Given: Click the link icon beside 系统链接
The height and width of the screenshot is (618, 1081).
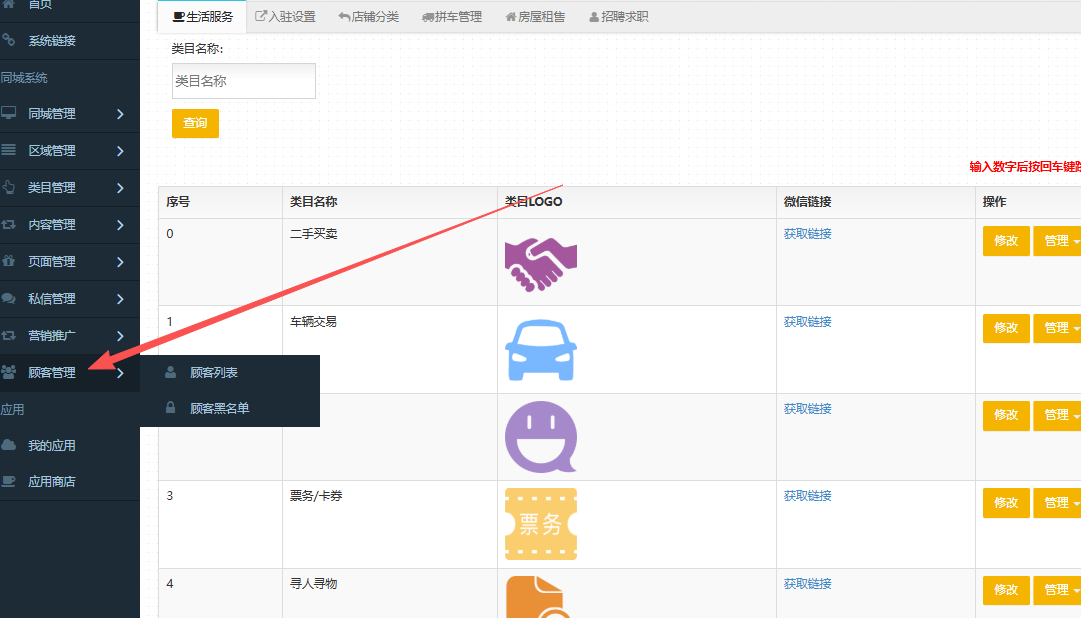Looking at the screenshot, I should tap(9, 41).
